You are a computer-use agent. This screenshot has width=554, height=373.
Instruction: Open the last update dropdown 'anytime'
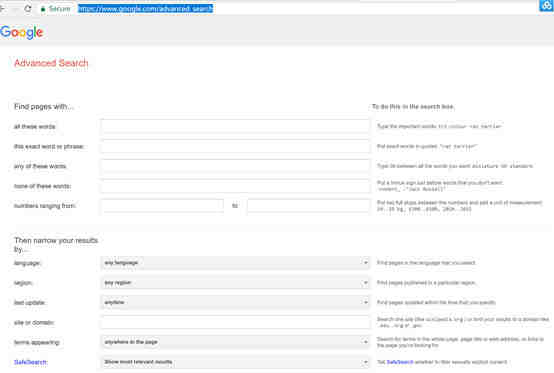[235, 302]
